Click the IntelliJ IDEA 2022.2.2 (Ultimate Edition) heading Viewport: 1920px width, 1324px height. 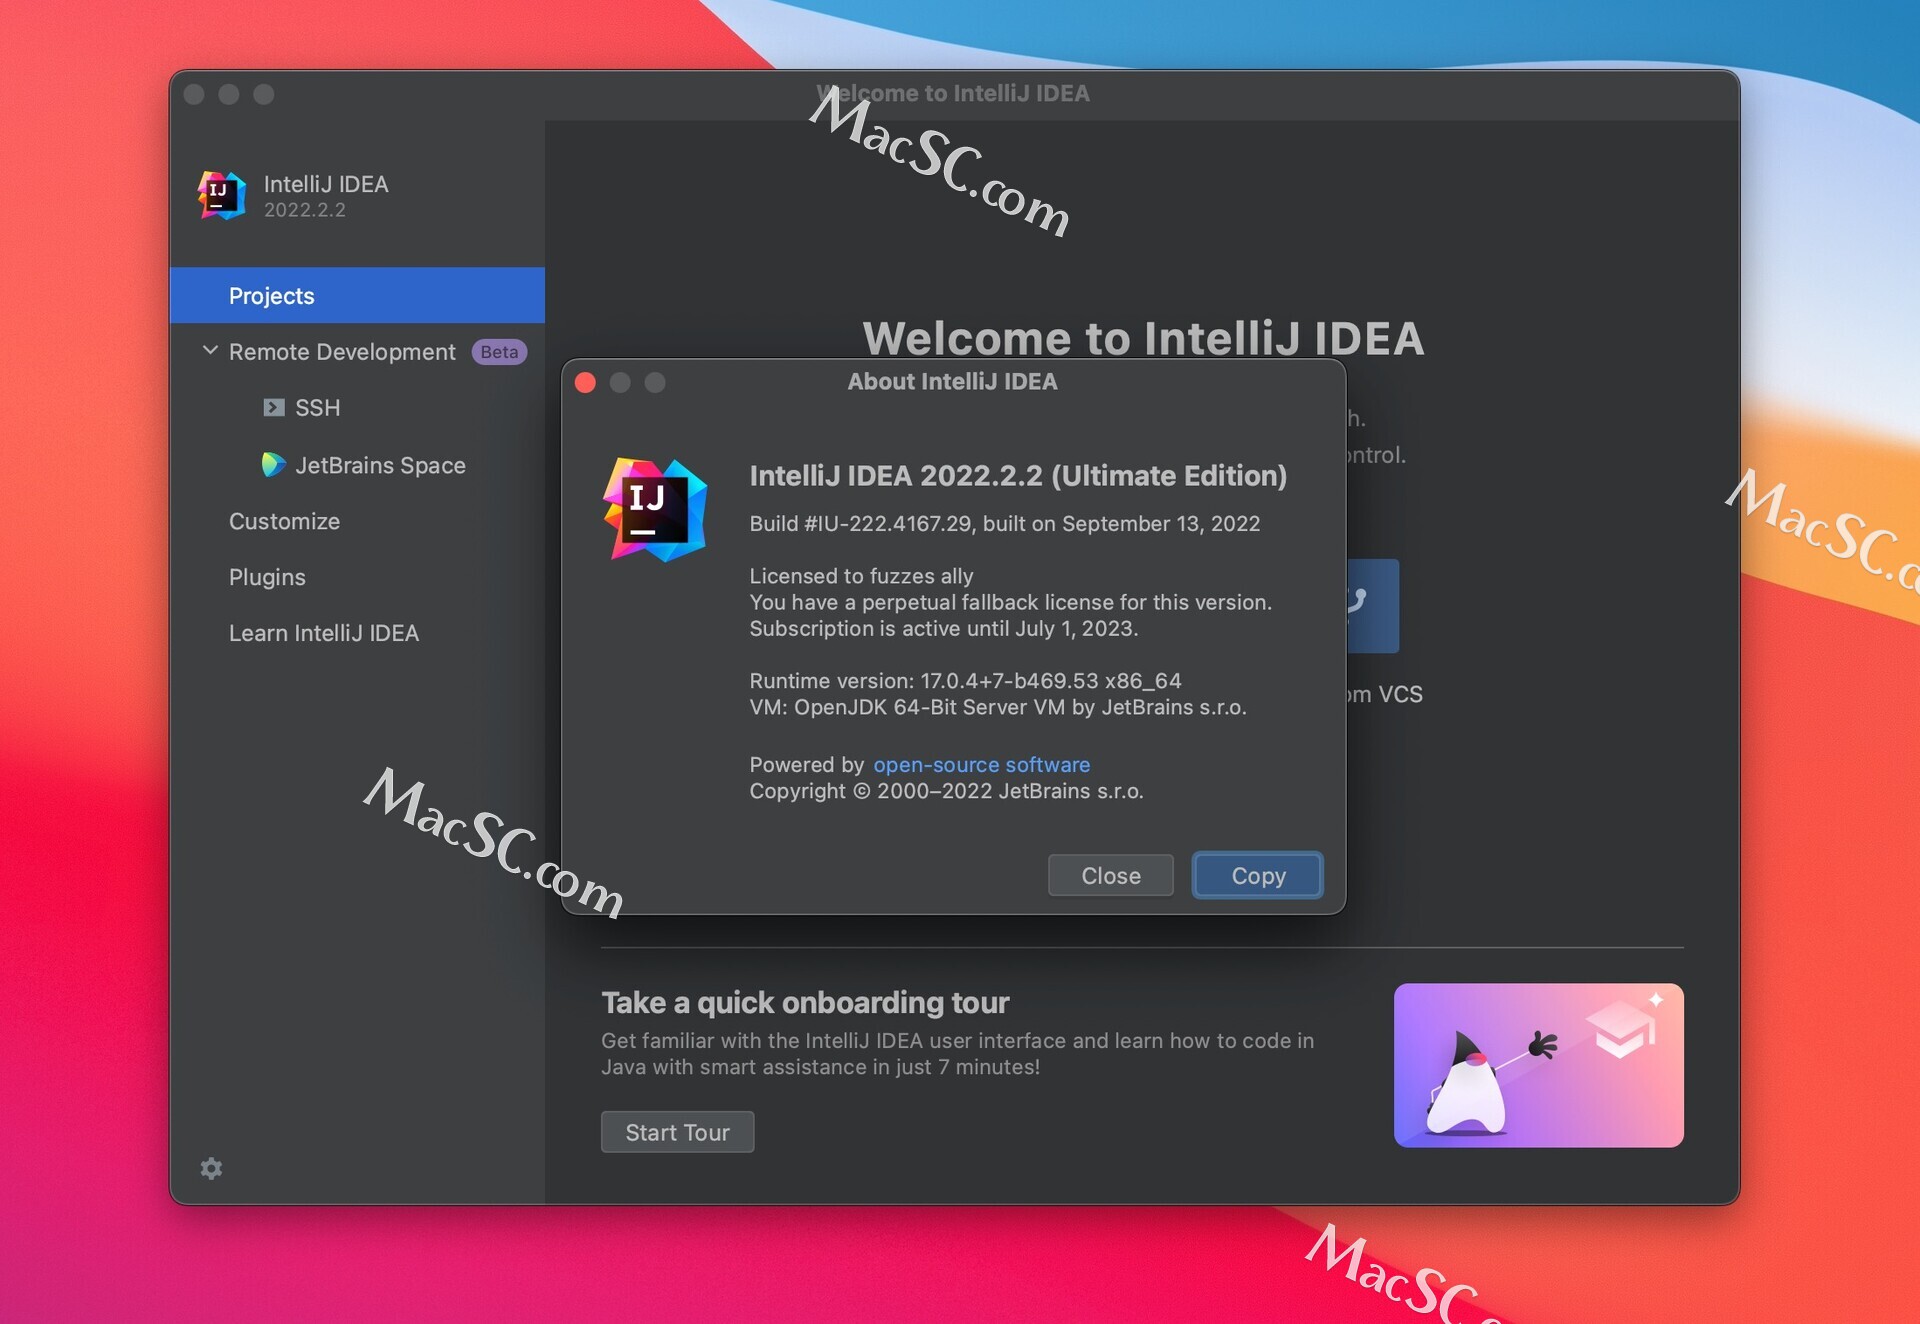click(x=1018, y=475)
